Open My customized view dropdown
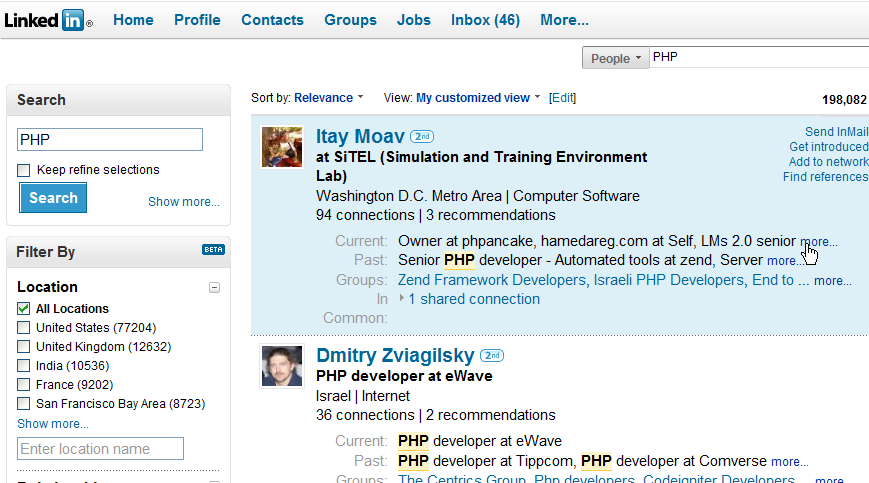869x483 pixels. (x=478, y=98)
